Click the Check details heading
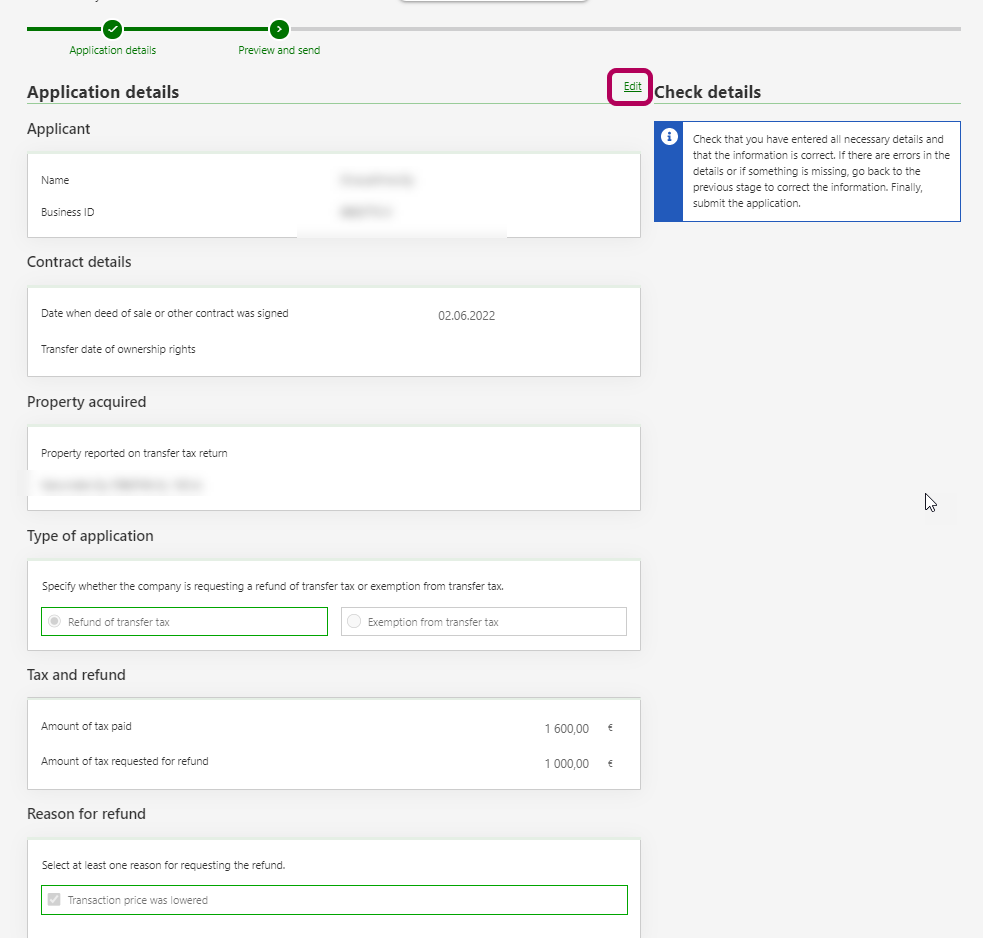Viewport: 983px width, 938px height. click(x=707, y=92)
